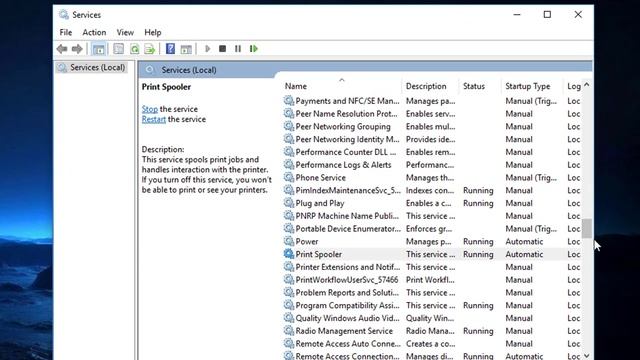The image size is (640, 360).
Task: Click the Forward arrow in the toolbar
Action: [x=77, y=49]
